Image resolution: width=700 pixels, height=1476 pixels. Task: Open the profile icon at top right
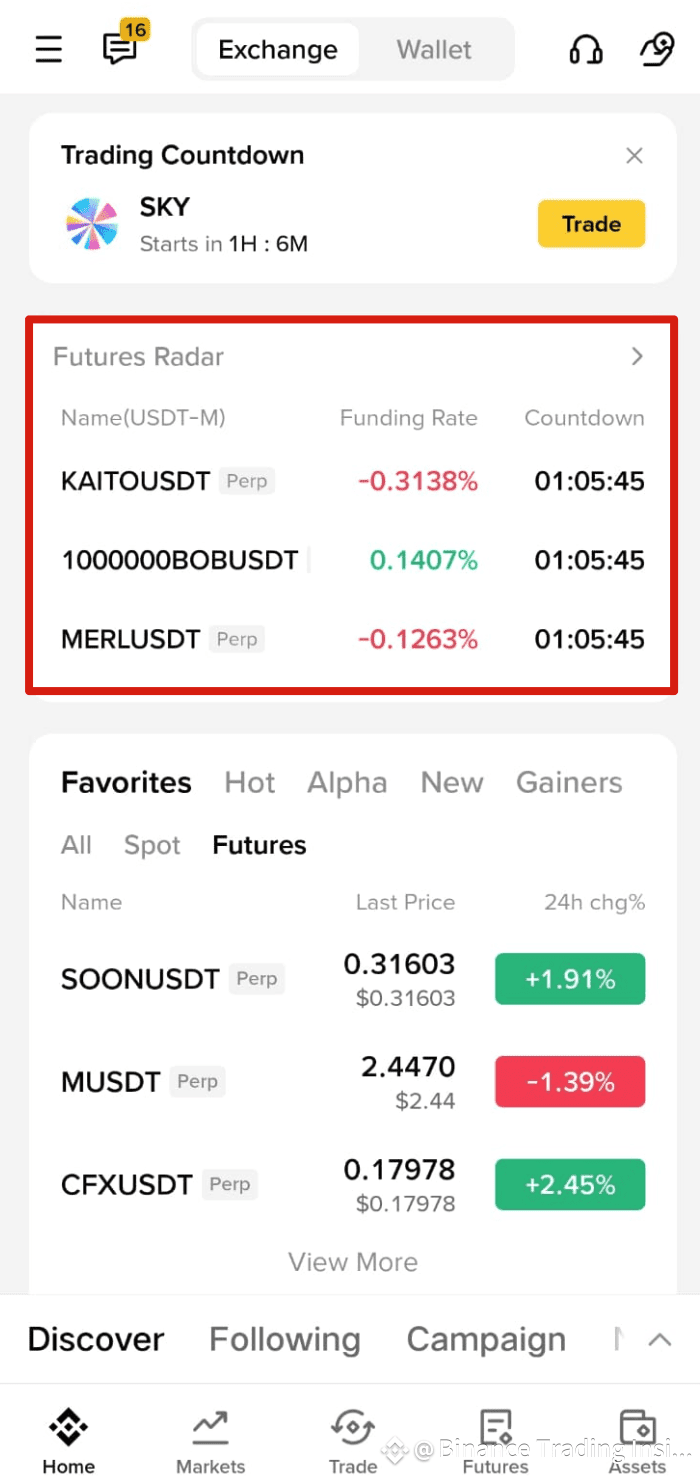pyautogui.click(x=656, y=49)
